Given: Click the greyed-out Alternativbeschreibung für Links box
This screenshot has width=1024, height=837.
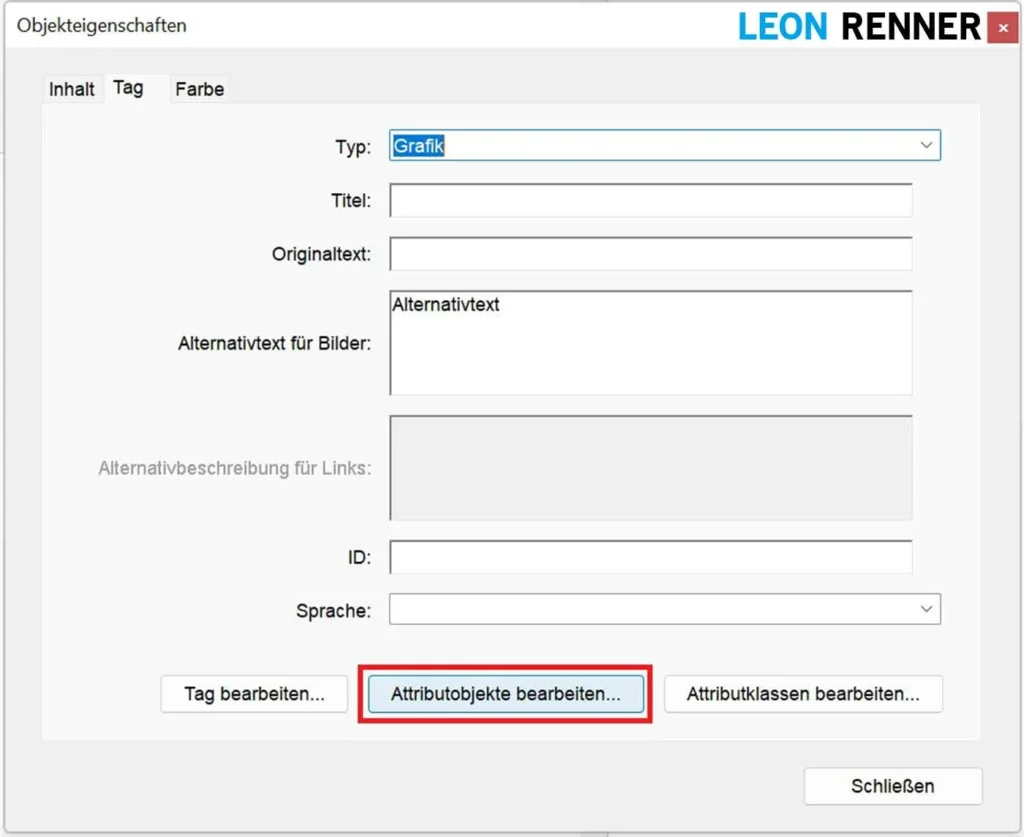Looking at the screenshot, I should pyautogui.click(x=650, y=468).
